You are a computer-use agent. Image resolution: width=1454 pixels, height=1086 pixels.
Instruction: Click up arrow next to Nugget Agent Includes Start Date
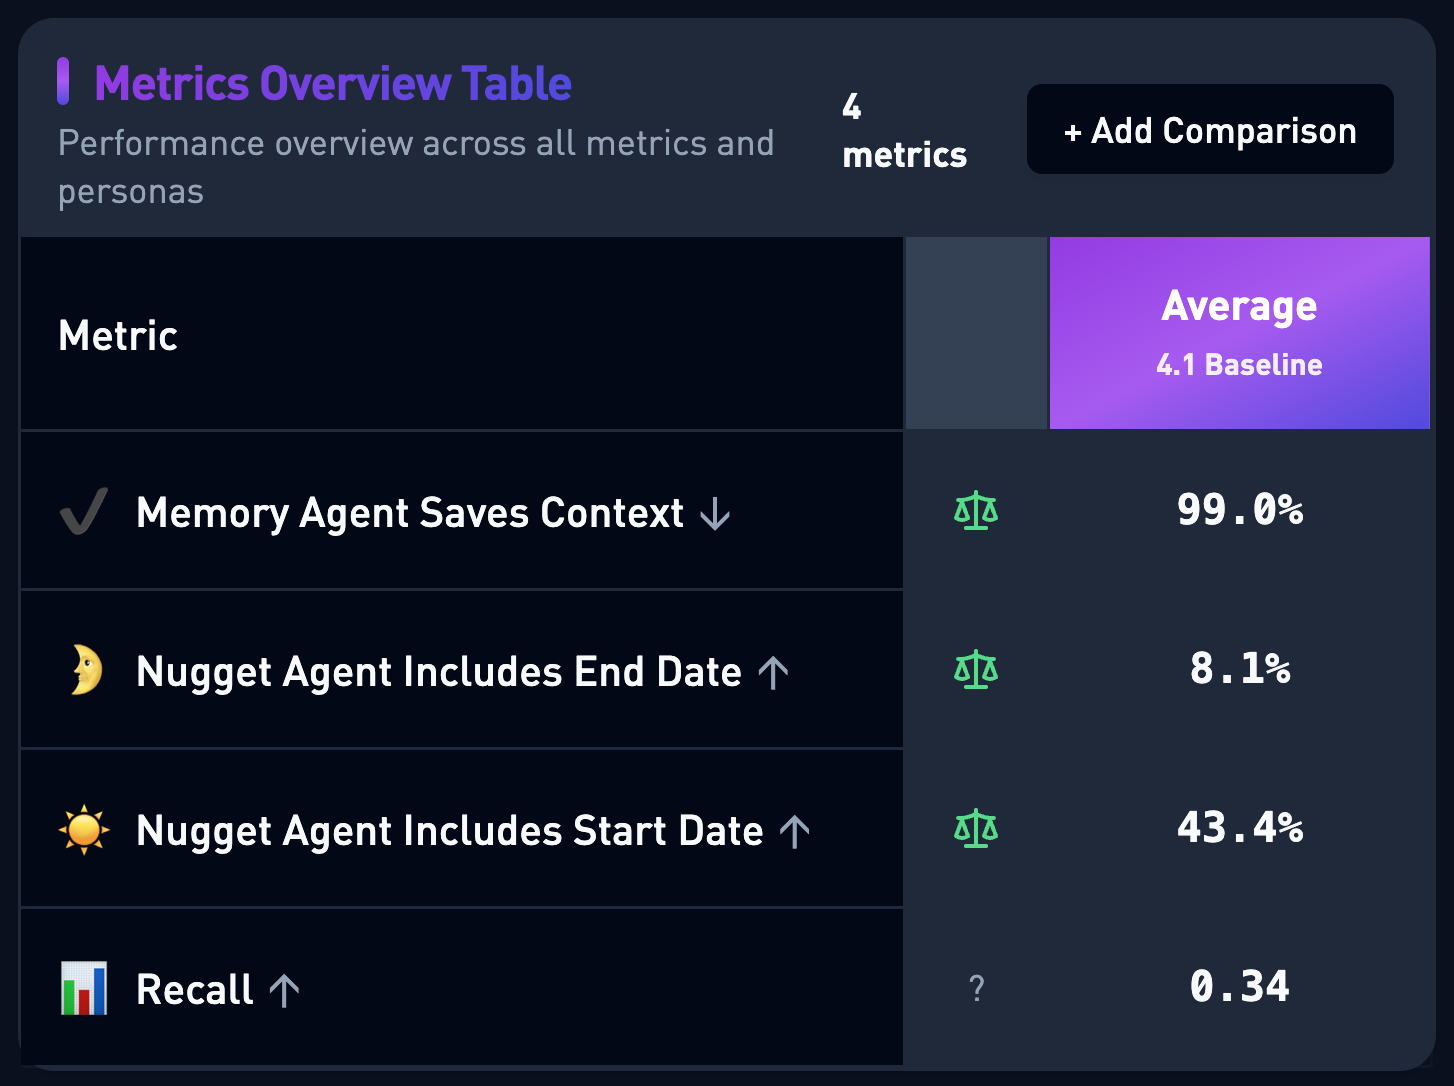click(795, 831)
